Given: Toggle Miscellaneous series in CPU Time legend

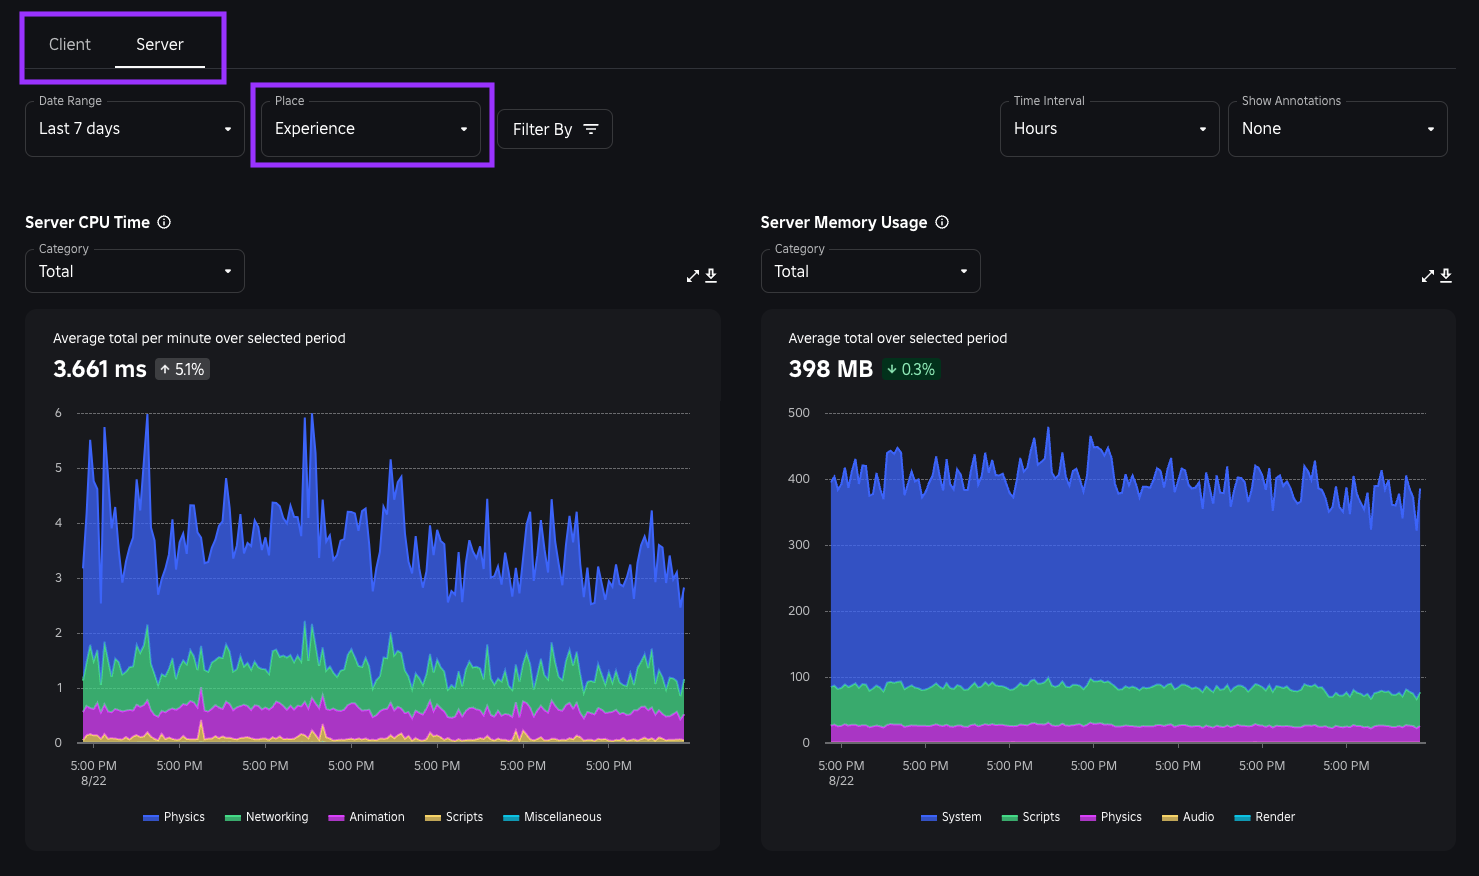Looking at the screenshot, I should click(553, 817).
